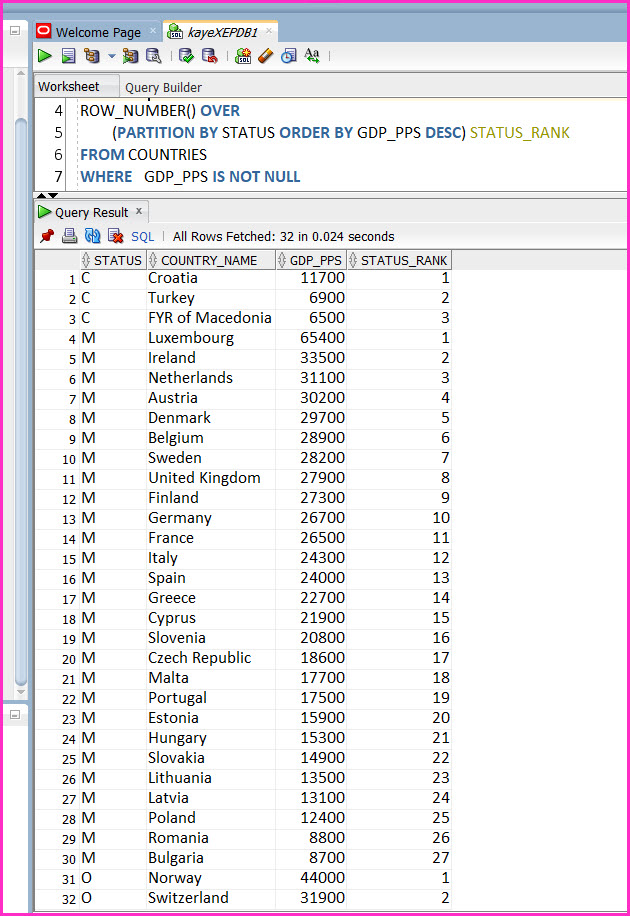Click the left panel vertical scrollbar thumb
This screenshot has width=630, height=916.
[21, 402]
